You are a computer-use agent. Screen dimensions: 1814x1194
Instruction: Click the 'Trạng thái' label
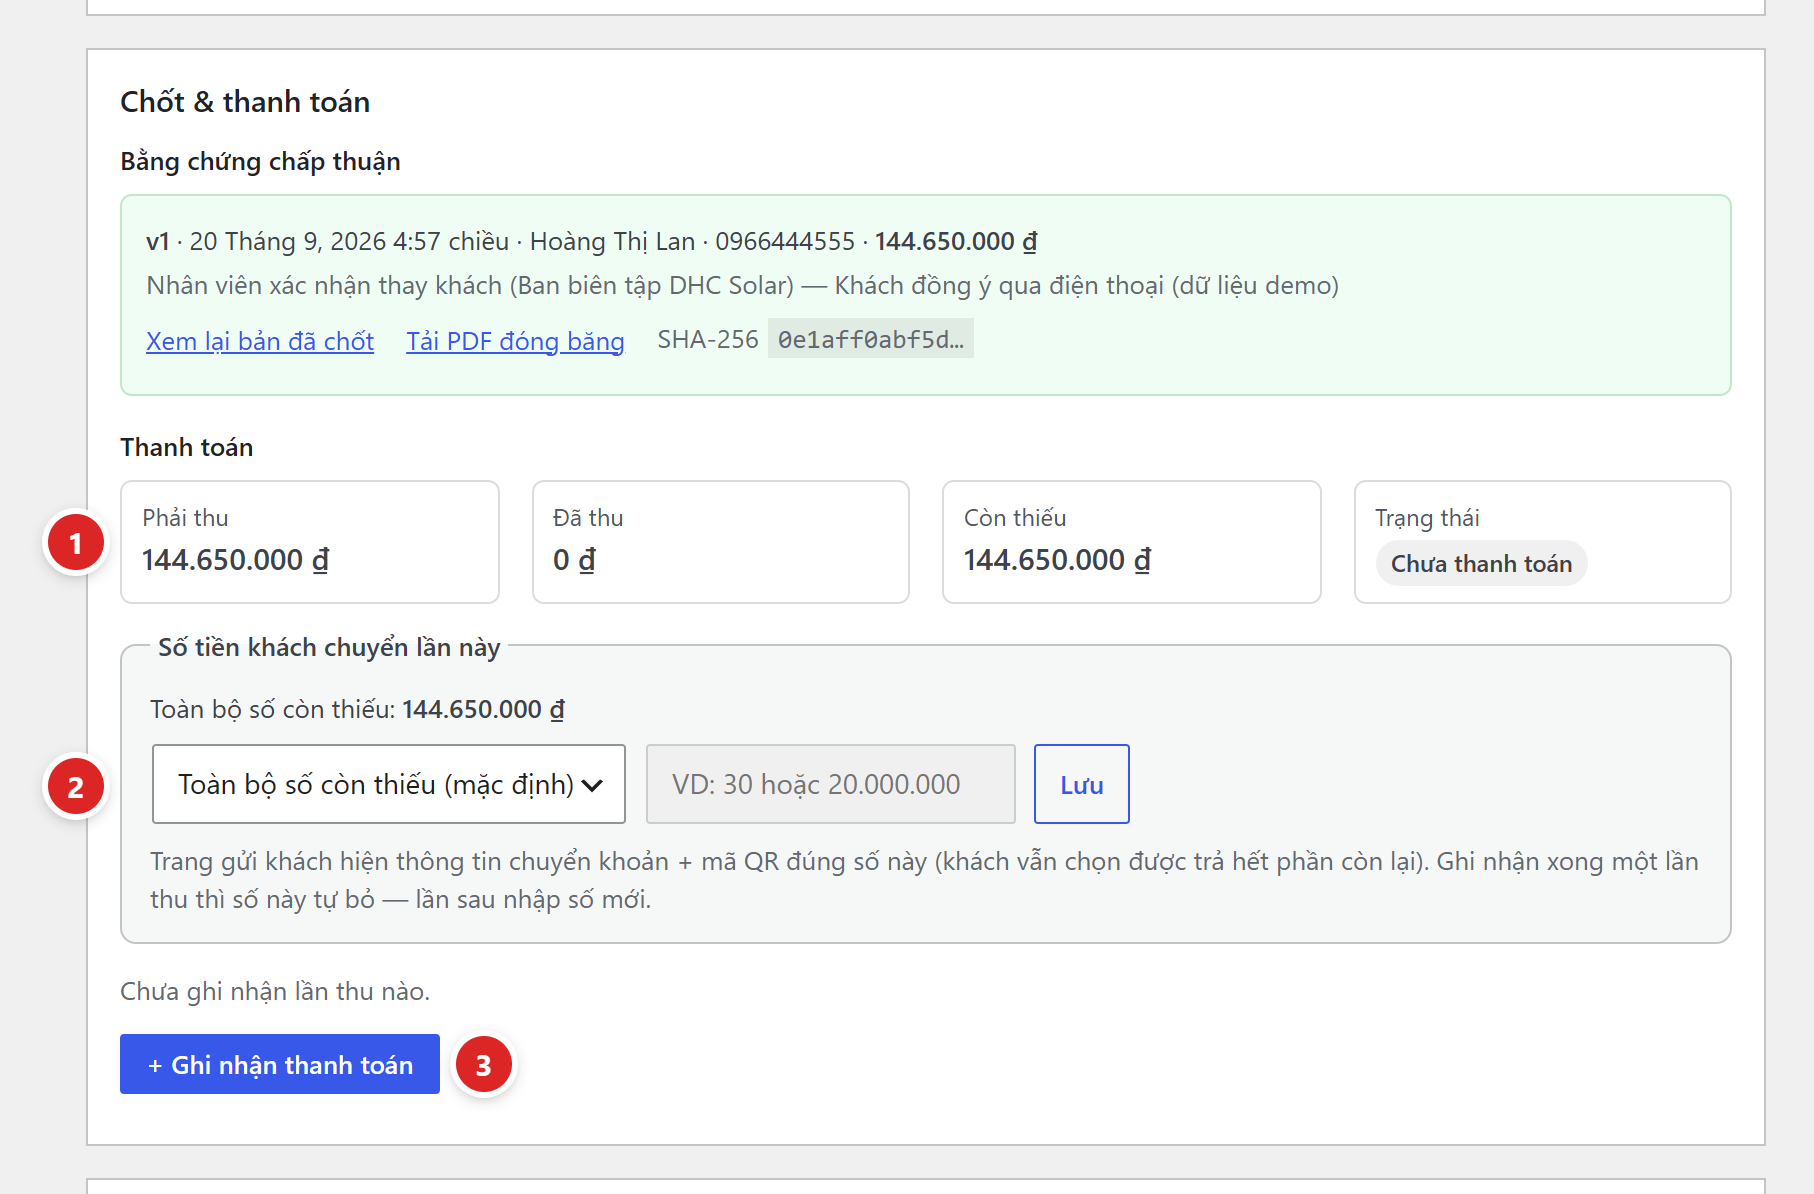(1427, 518)
